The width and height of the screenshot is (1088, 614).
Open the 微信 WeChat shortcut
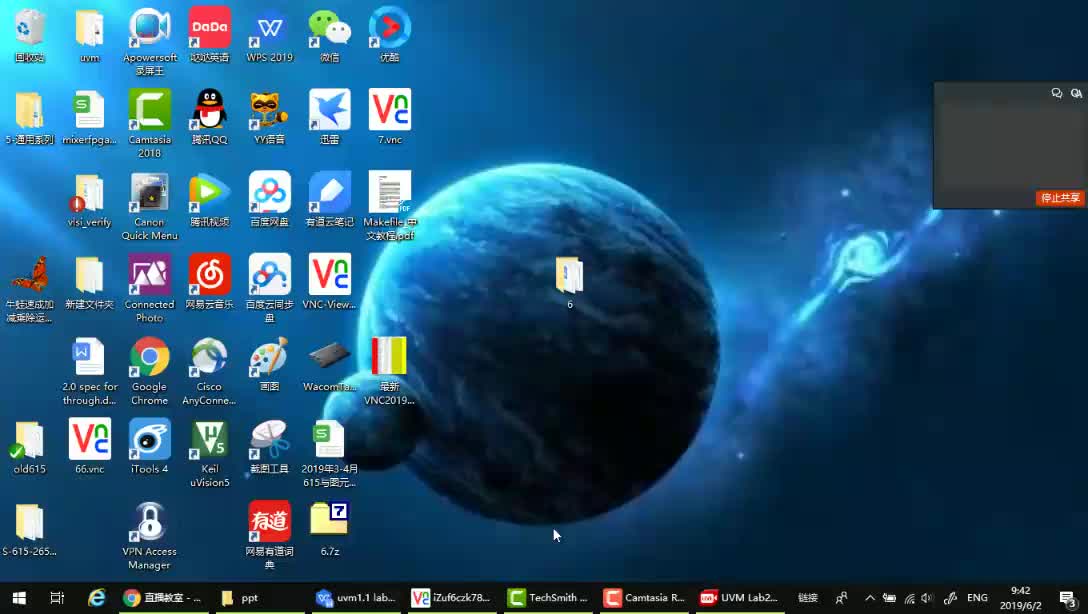click(x=330, y=35)
